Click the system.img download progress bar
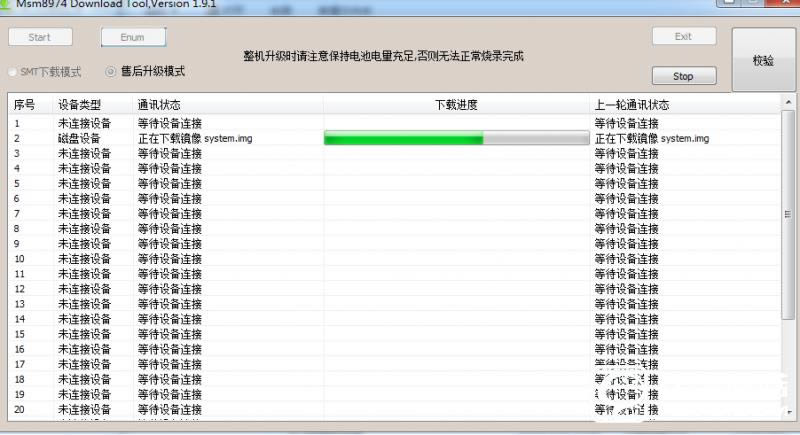Viewport: 800px width, 435px height. click(457, 138)
